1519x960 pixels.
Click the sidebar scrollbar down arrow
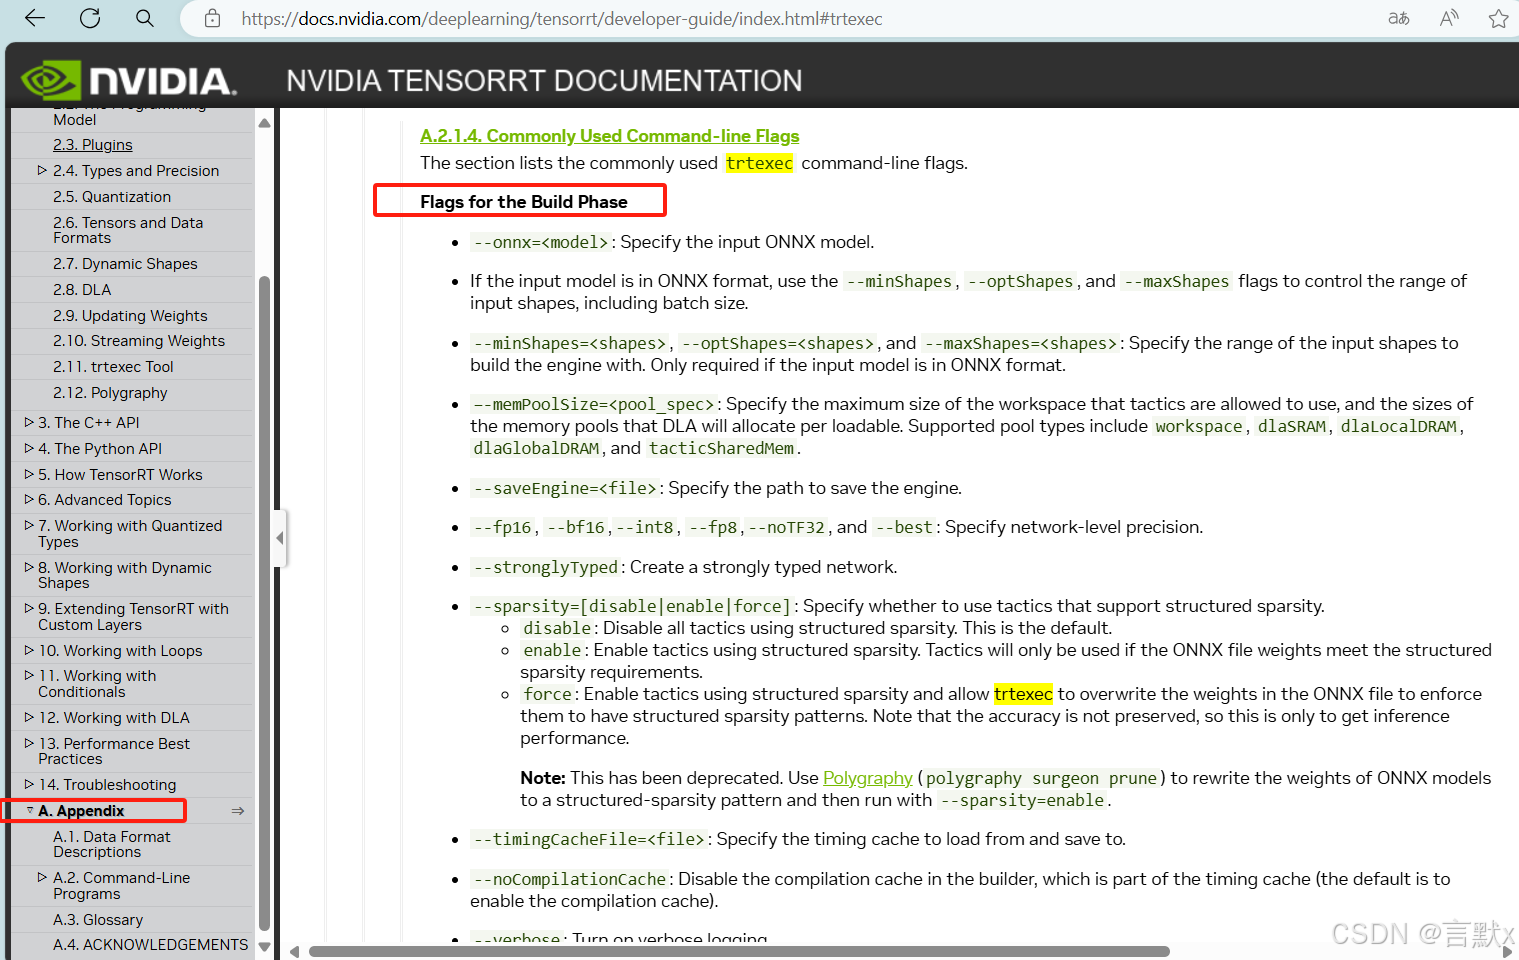click(265, 946)
